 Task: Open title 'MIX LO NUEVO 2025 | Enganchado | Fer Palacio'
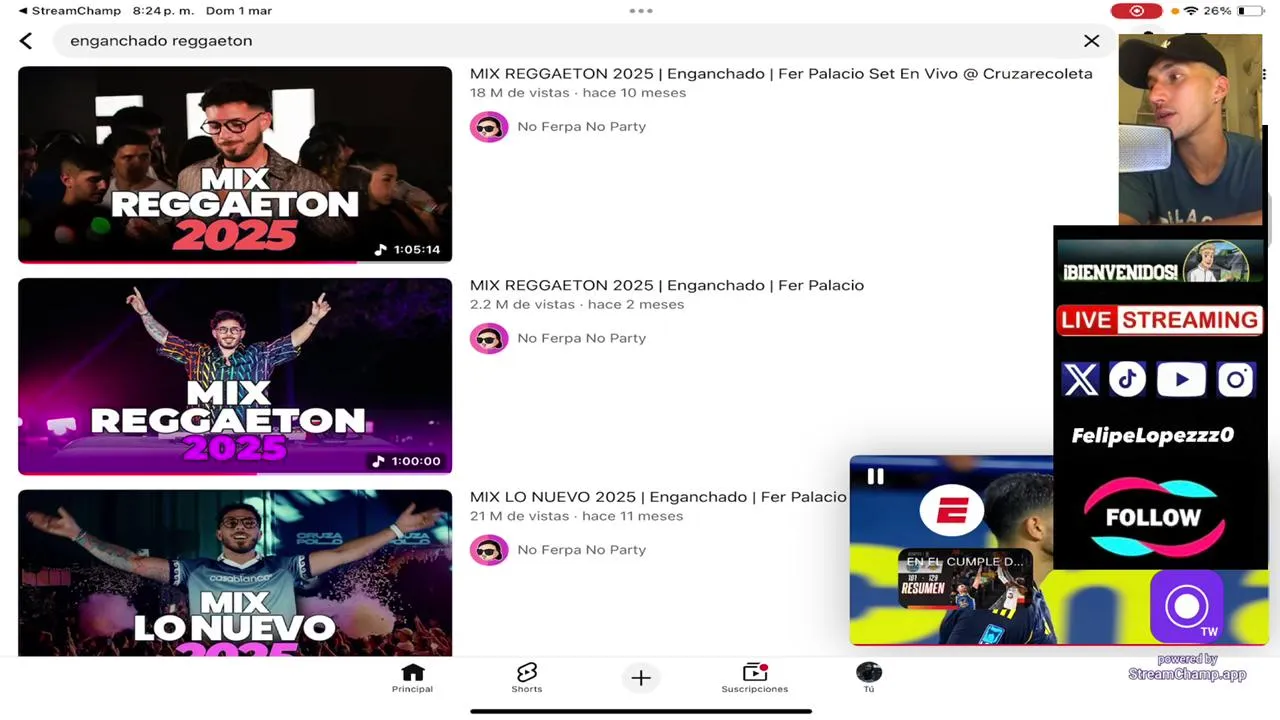click(x=658, y=497)
